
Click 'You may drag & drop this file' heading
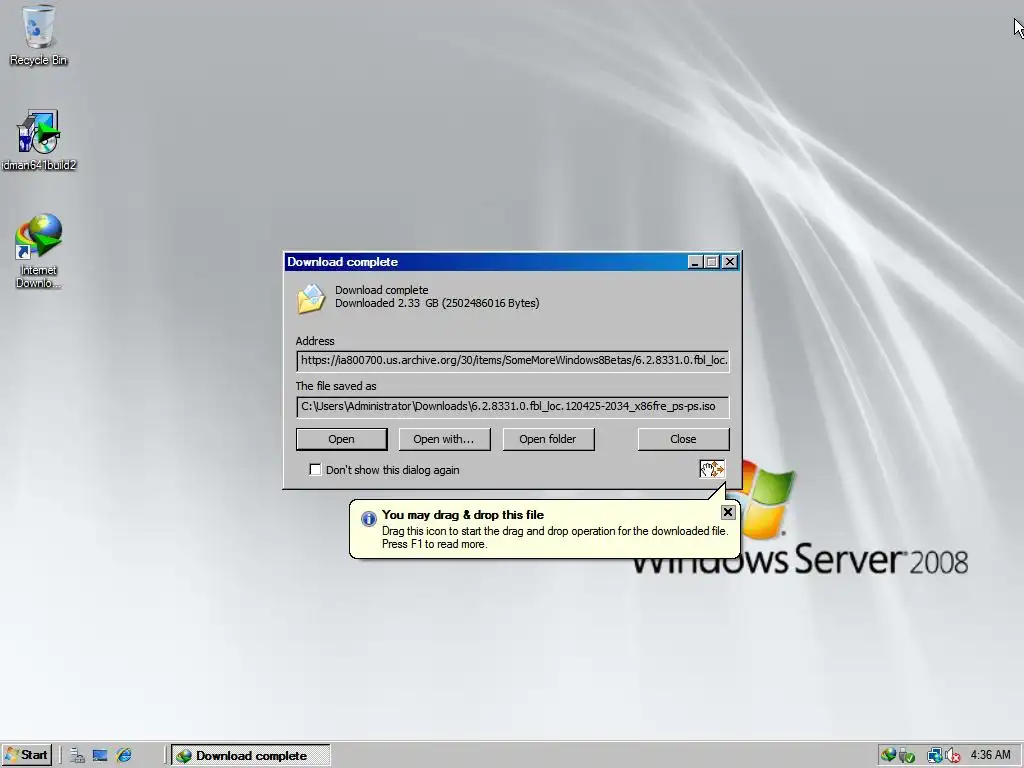tap(462, 515)
